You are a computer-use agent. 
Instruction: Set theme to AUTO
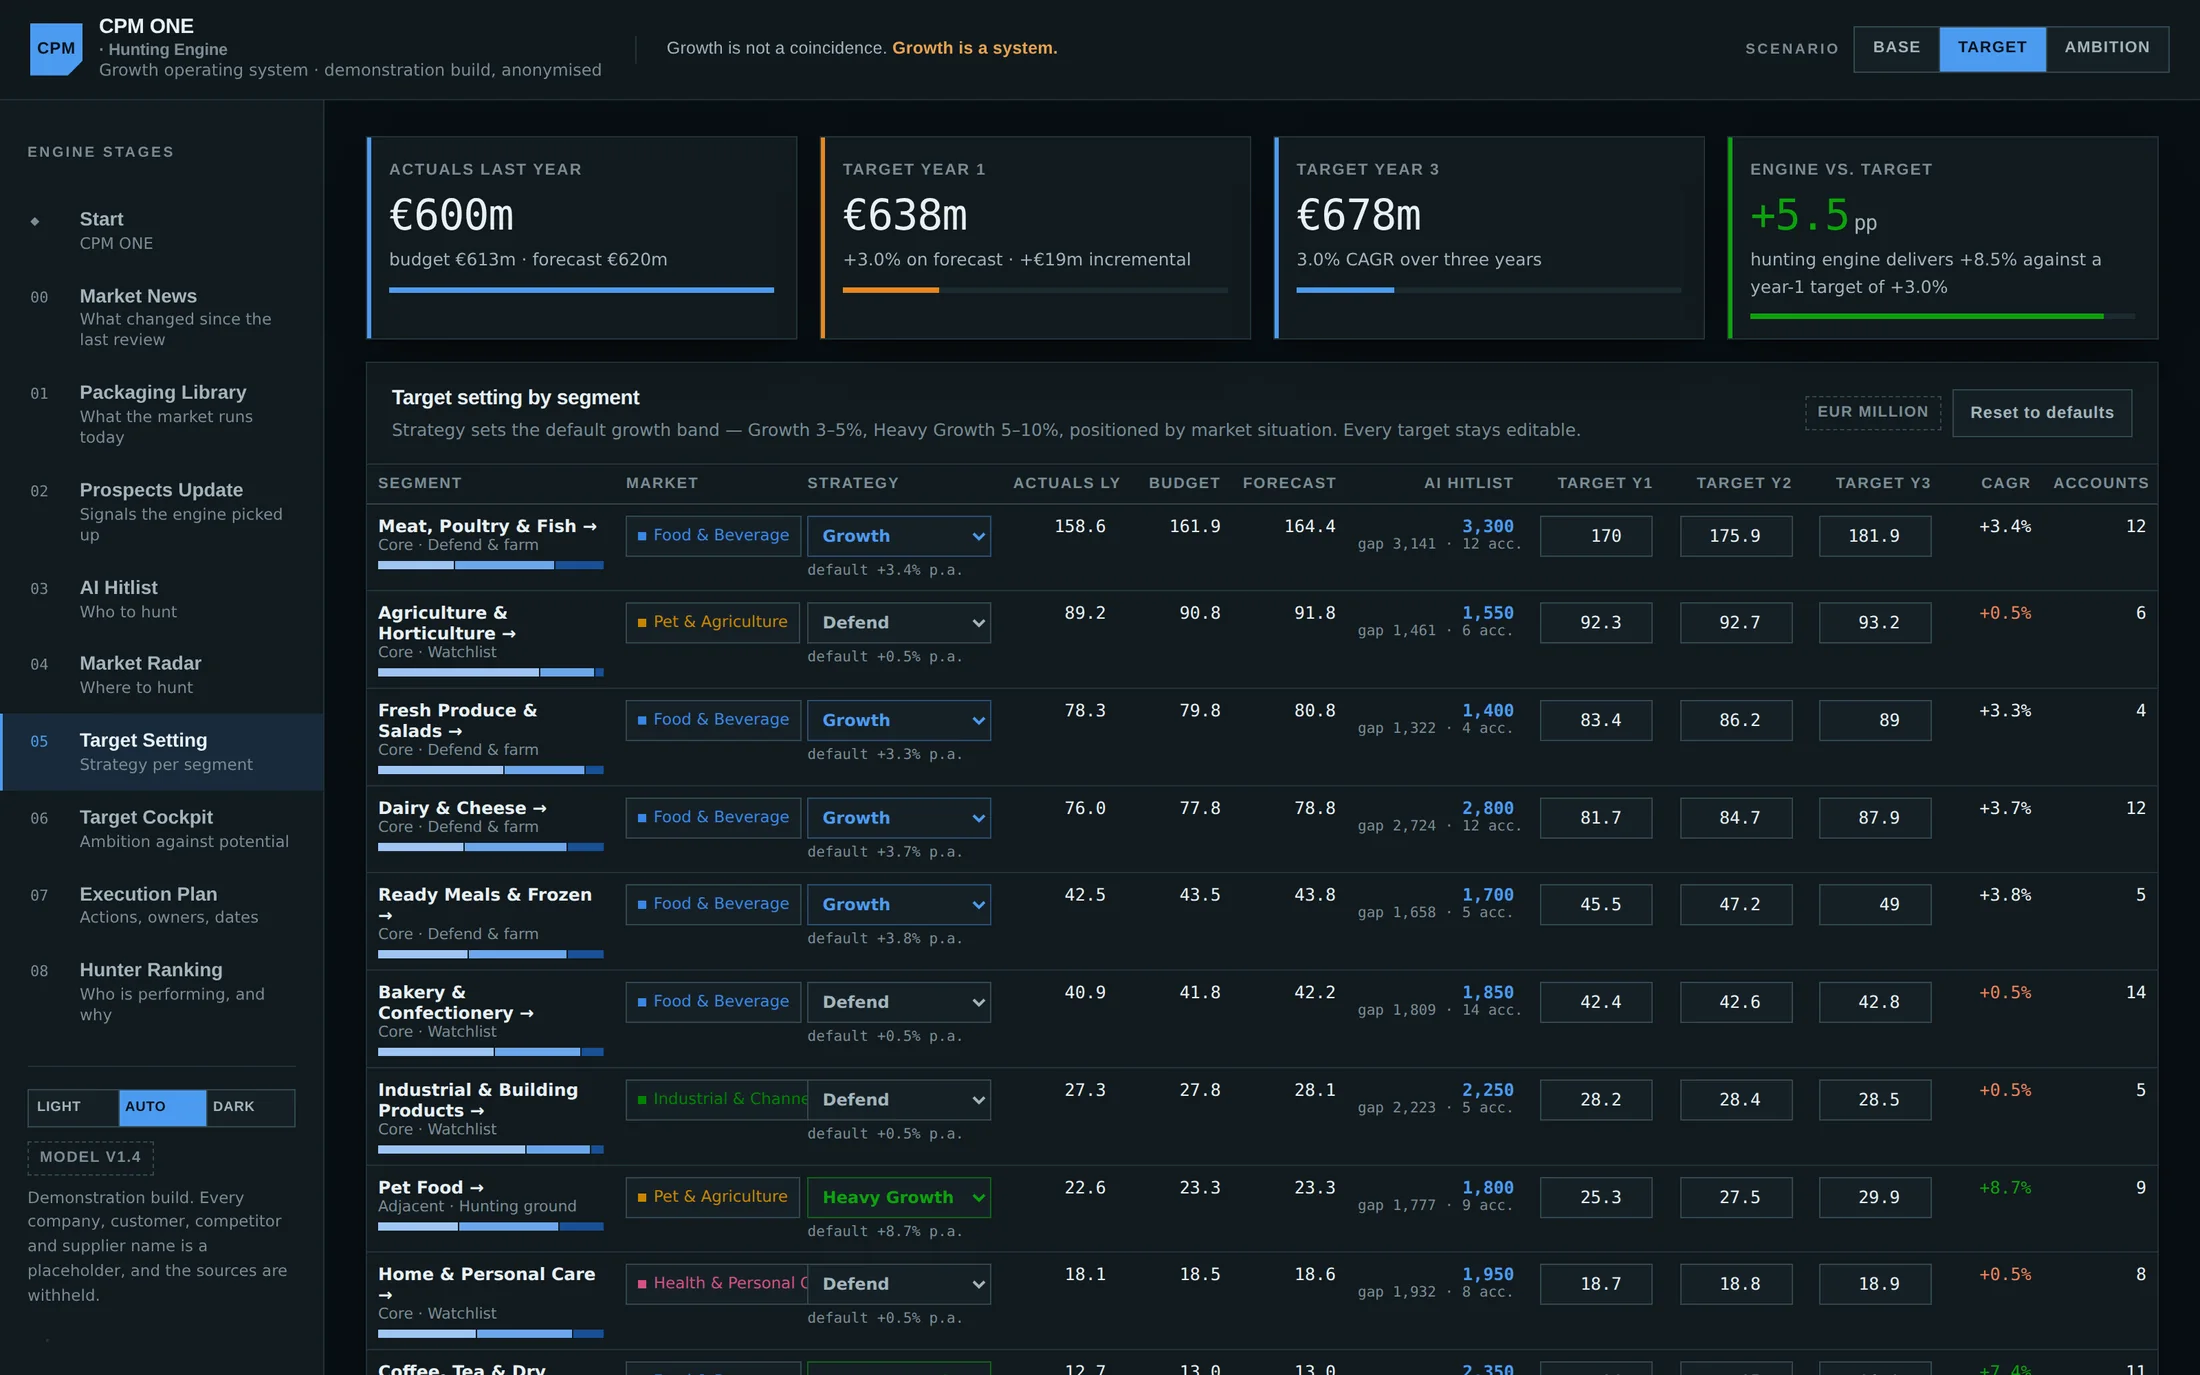coord(162,1107)
